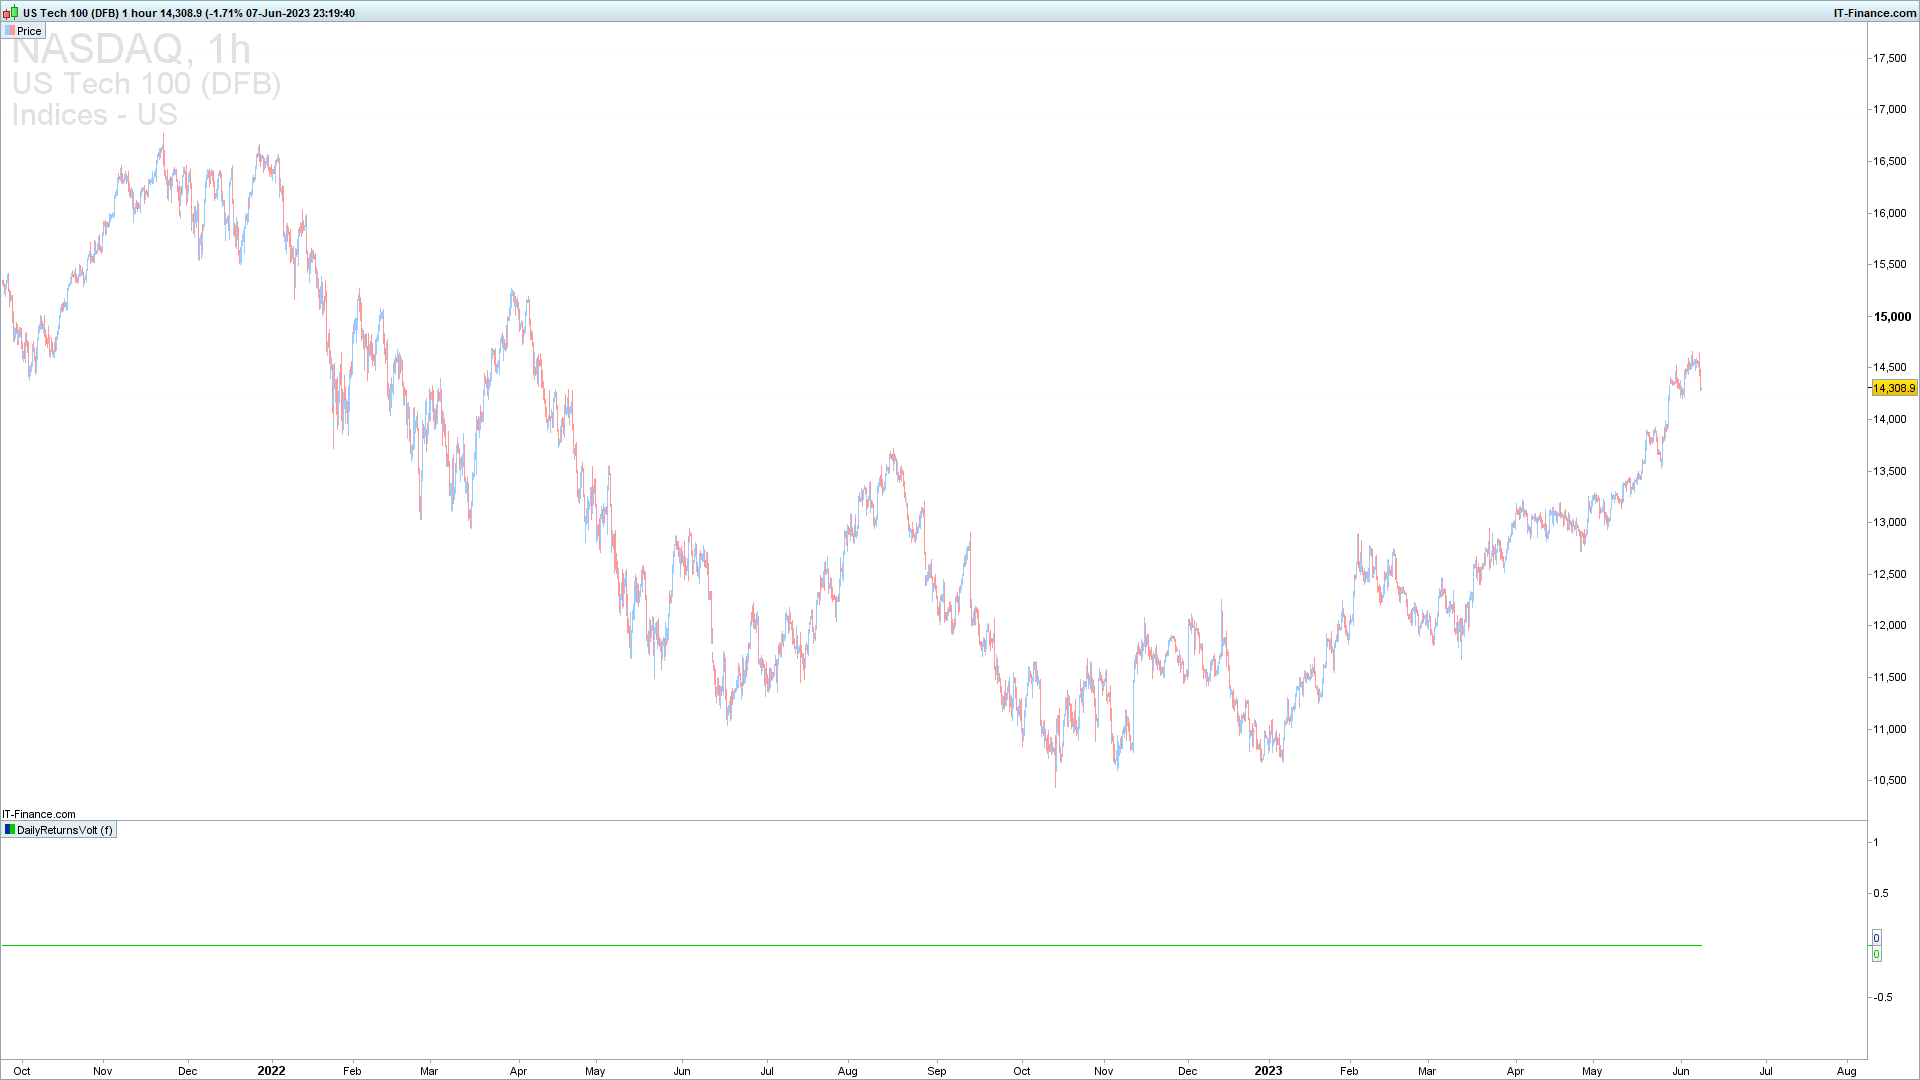Image resolution: width=1920 pixels, height=1080 pixels.
Task: Open the Price series label settings
Action: point(29,31)
